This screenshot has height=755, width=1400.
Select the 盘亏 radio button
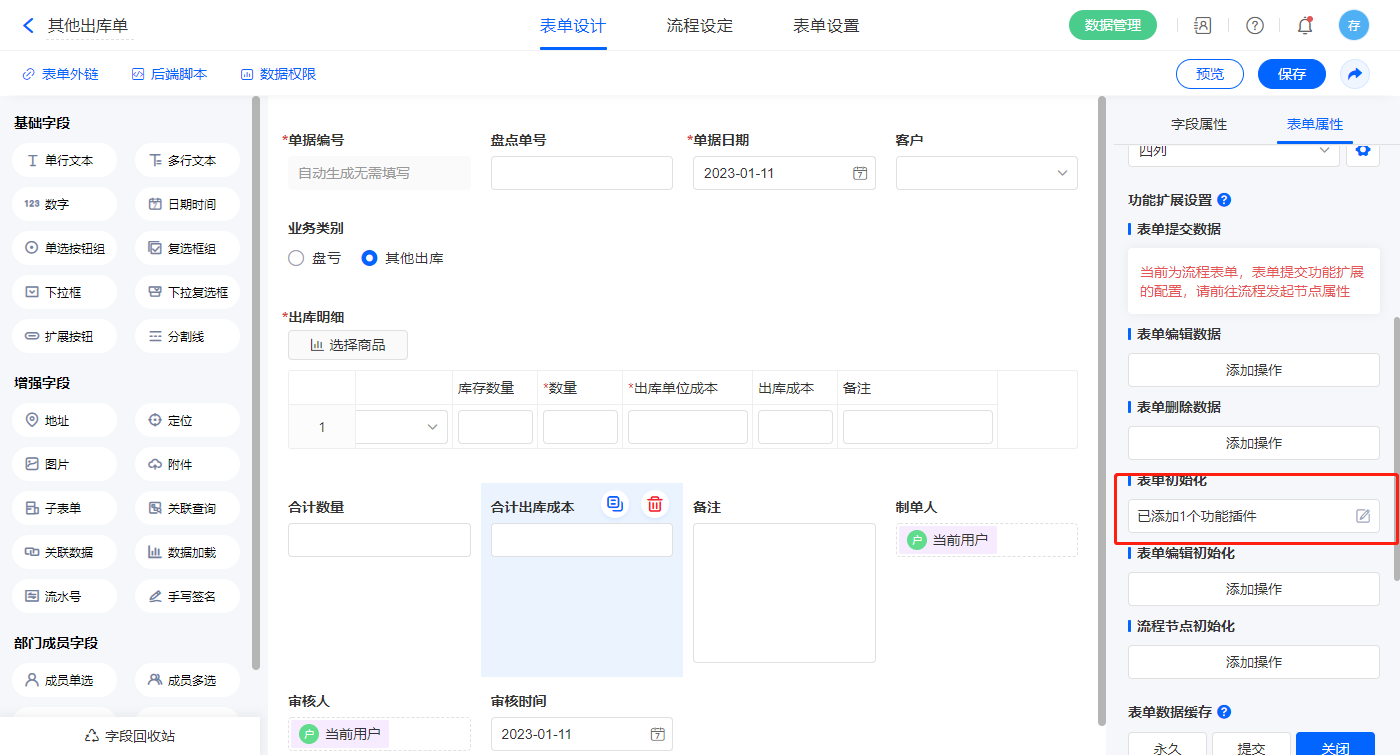point(296,258)
